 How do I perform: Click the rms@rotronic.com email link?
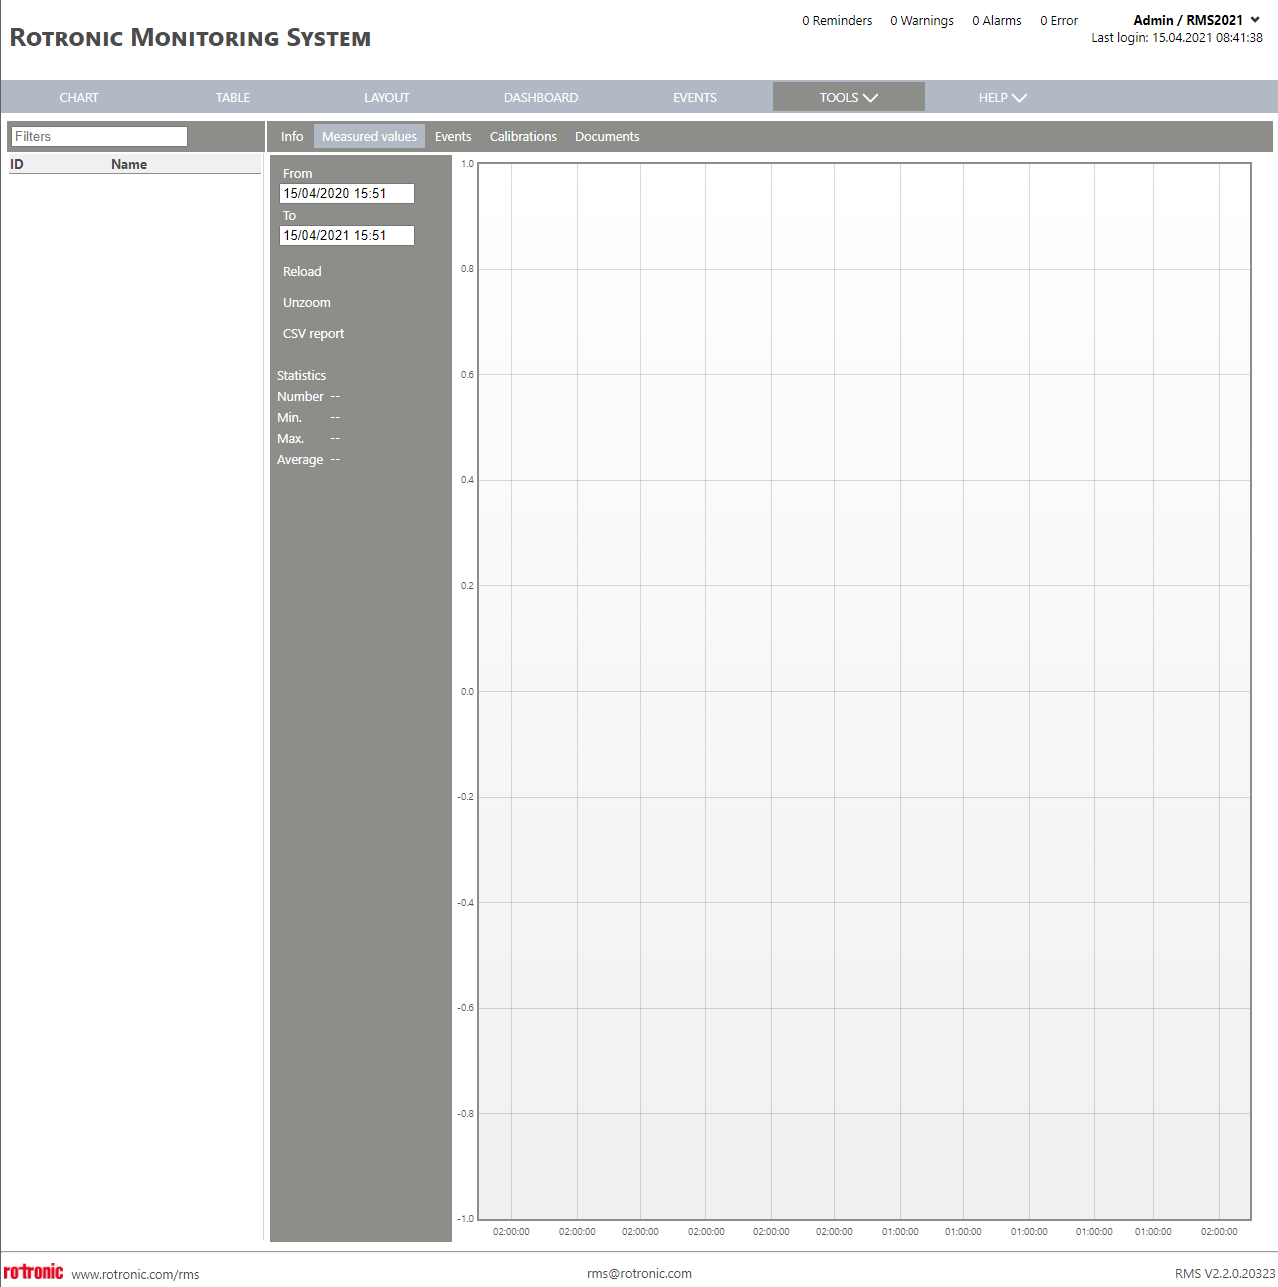tap(639, 1273)
